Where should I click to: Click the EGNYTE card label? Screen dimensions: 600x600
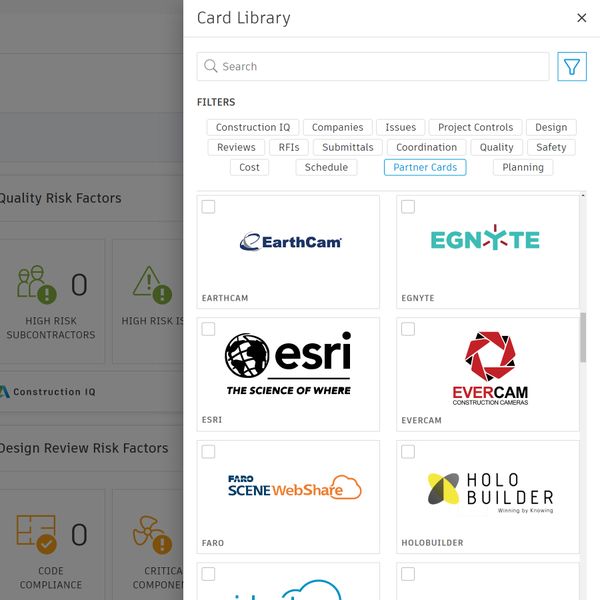point(418,298)
